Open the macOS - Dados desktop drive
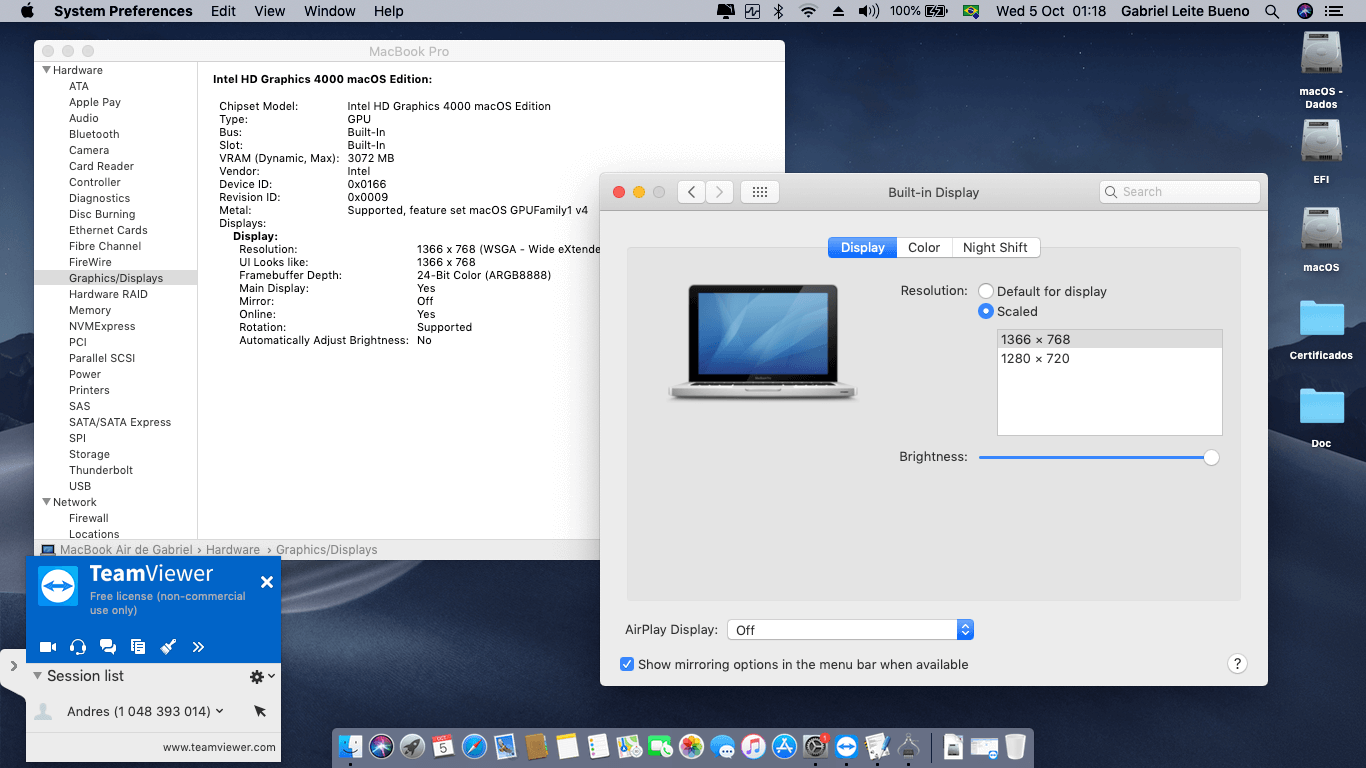The image size is (1366, 768). point(1321,68)
